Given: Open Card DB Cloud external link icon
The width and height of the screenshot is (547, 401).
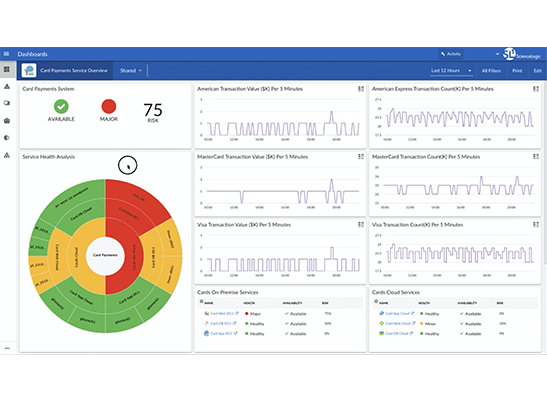Looking at the screenshot, I should [411, 333].
